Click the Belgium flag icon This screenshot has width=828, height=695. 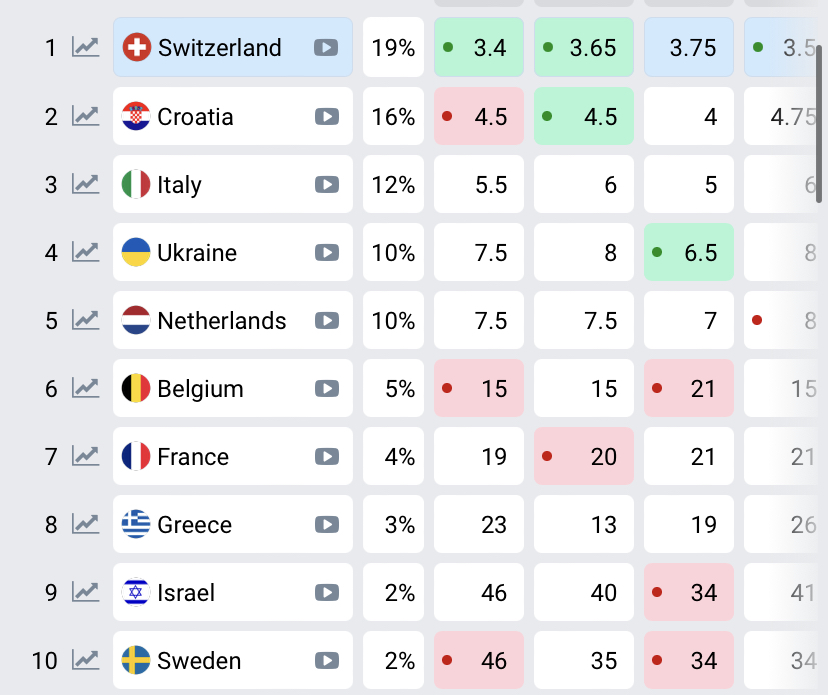pyautogui.click(x=136, y=388)
